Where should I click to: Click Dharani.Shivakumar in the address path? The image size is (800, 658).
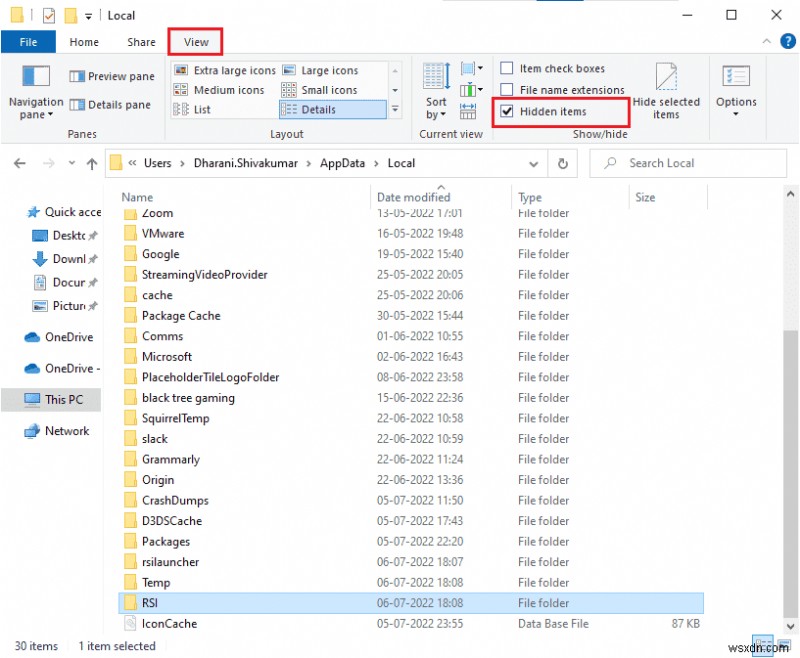click(245, 163)
